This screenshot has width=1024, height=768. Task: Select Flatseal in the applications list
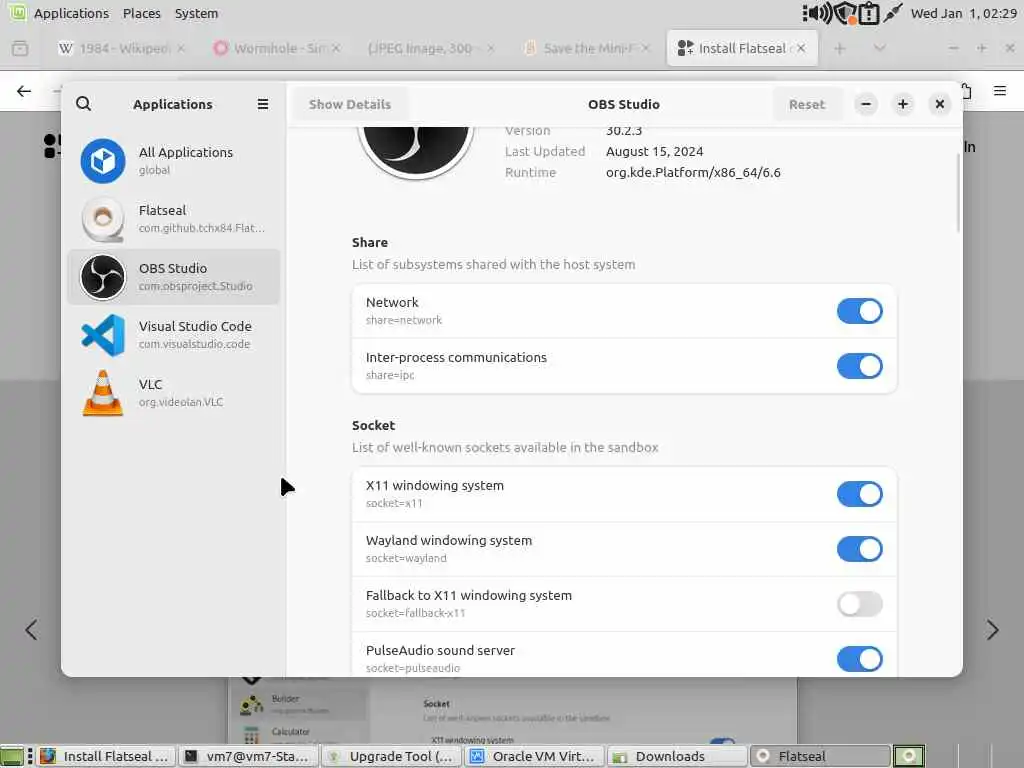[174, 219]
